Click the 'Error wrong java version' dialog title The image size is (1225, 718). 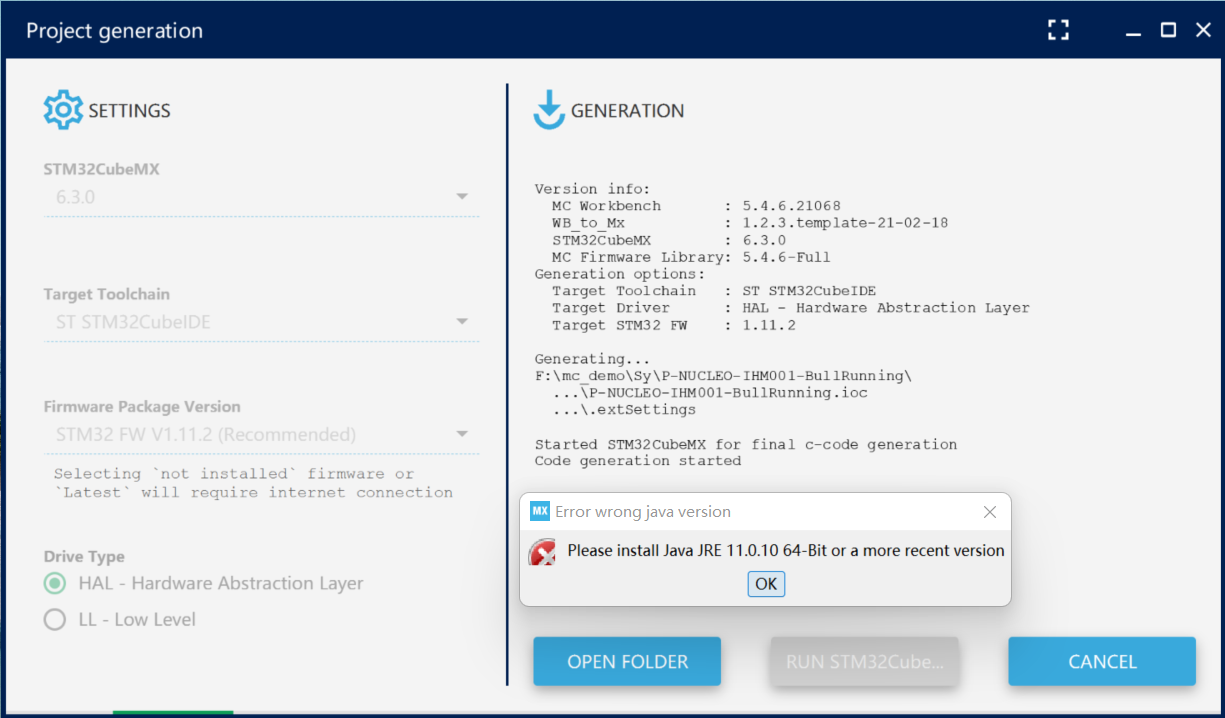point(643,511)
